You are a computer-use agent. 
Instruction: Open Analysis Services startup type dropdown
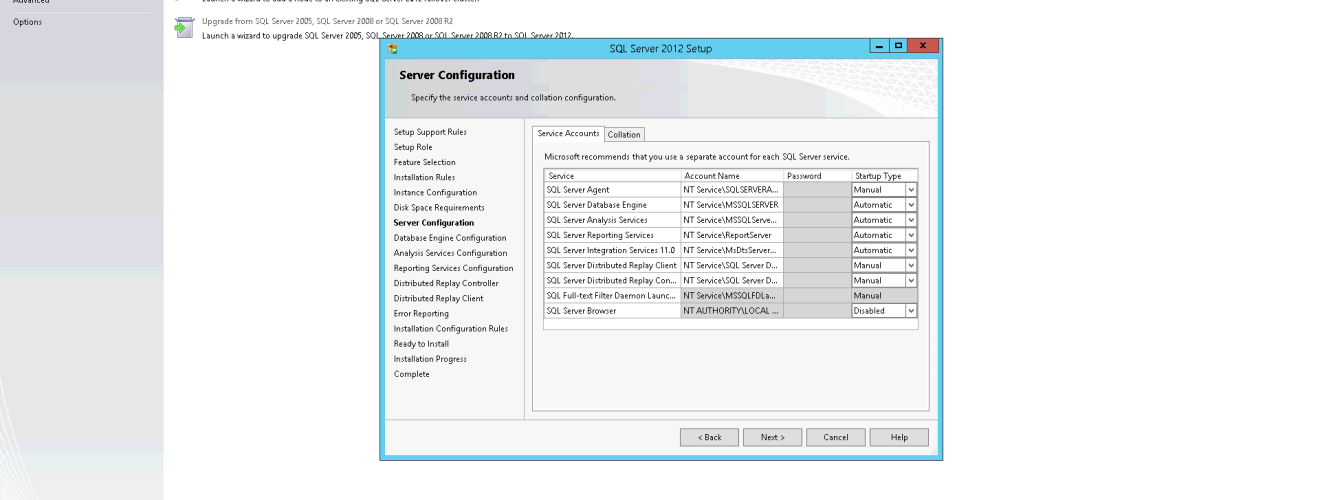[911, 220]
